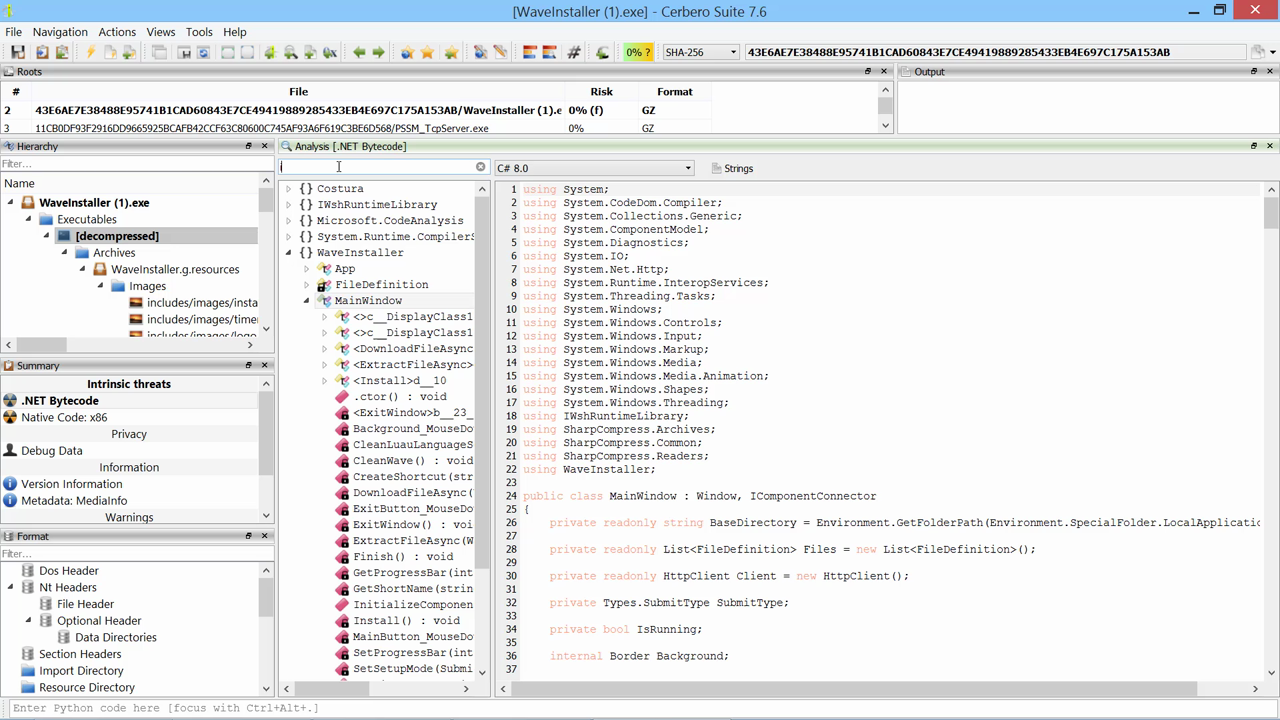
Task: Go back using the green left arrow
Action: click(x=359, y=52)
